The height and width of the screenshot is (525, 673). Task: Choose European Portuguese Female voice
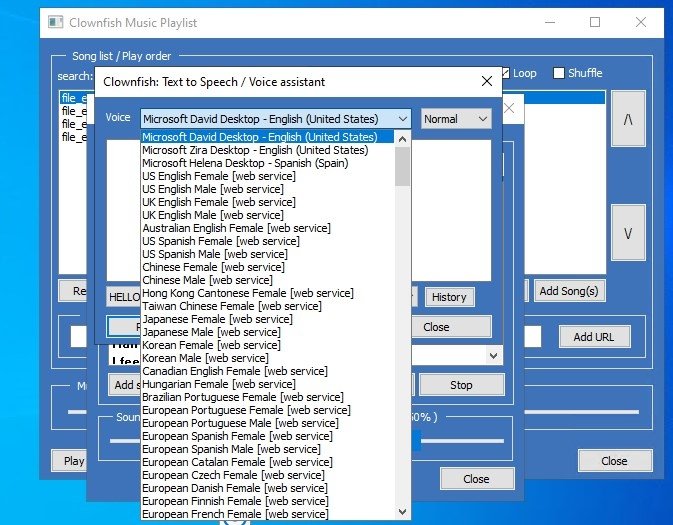pos(267,410)
